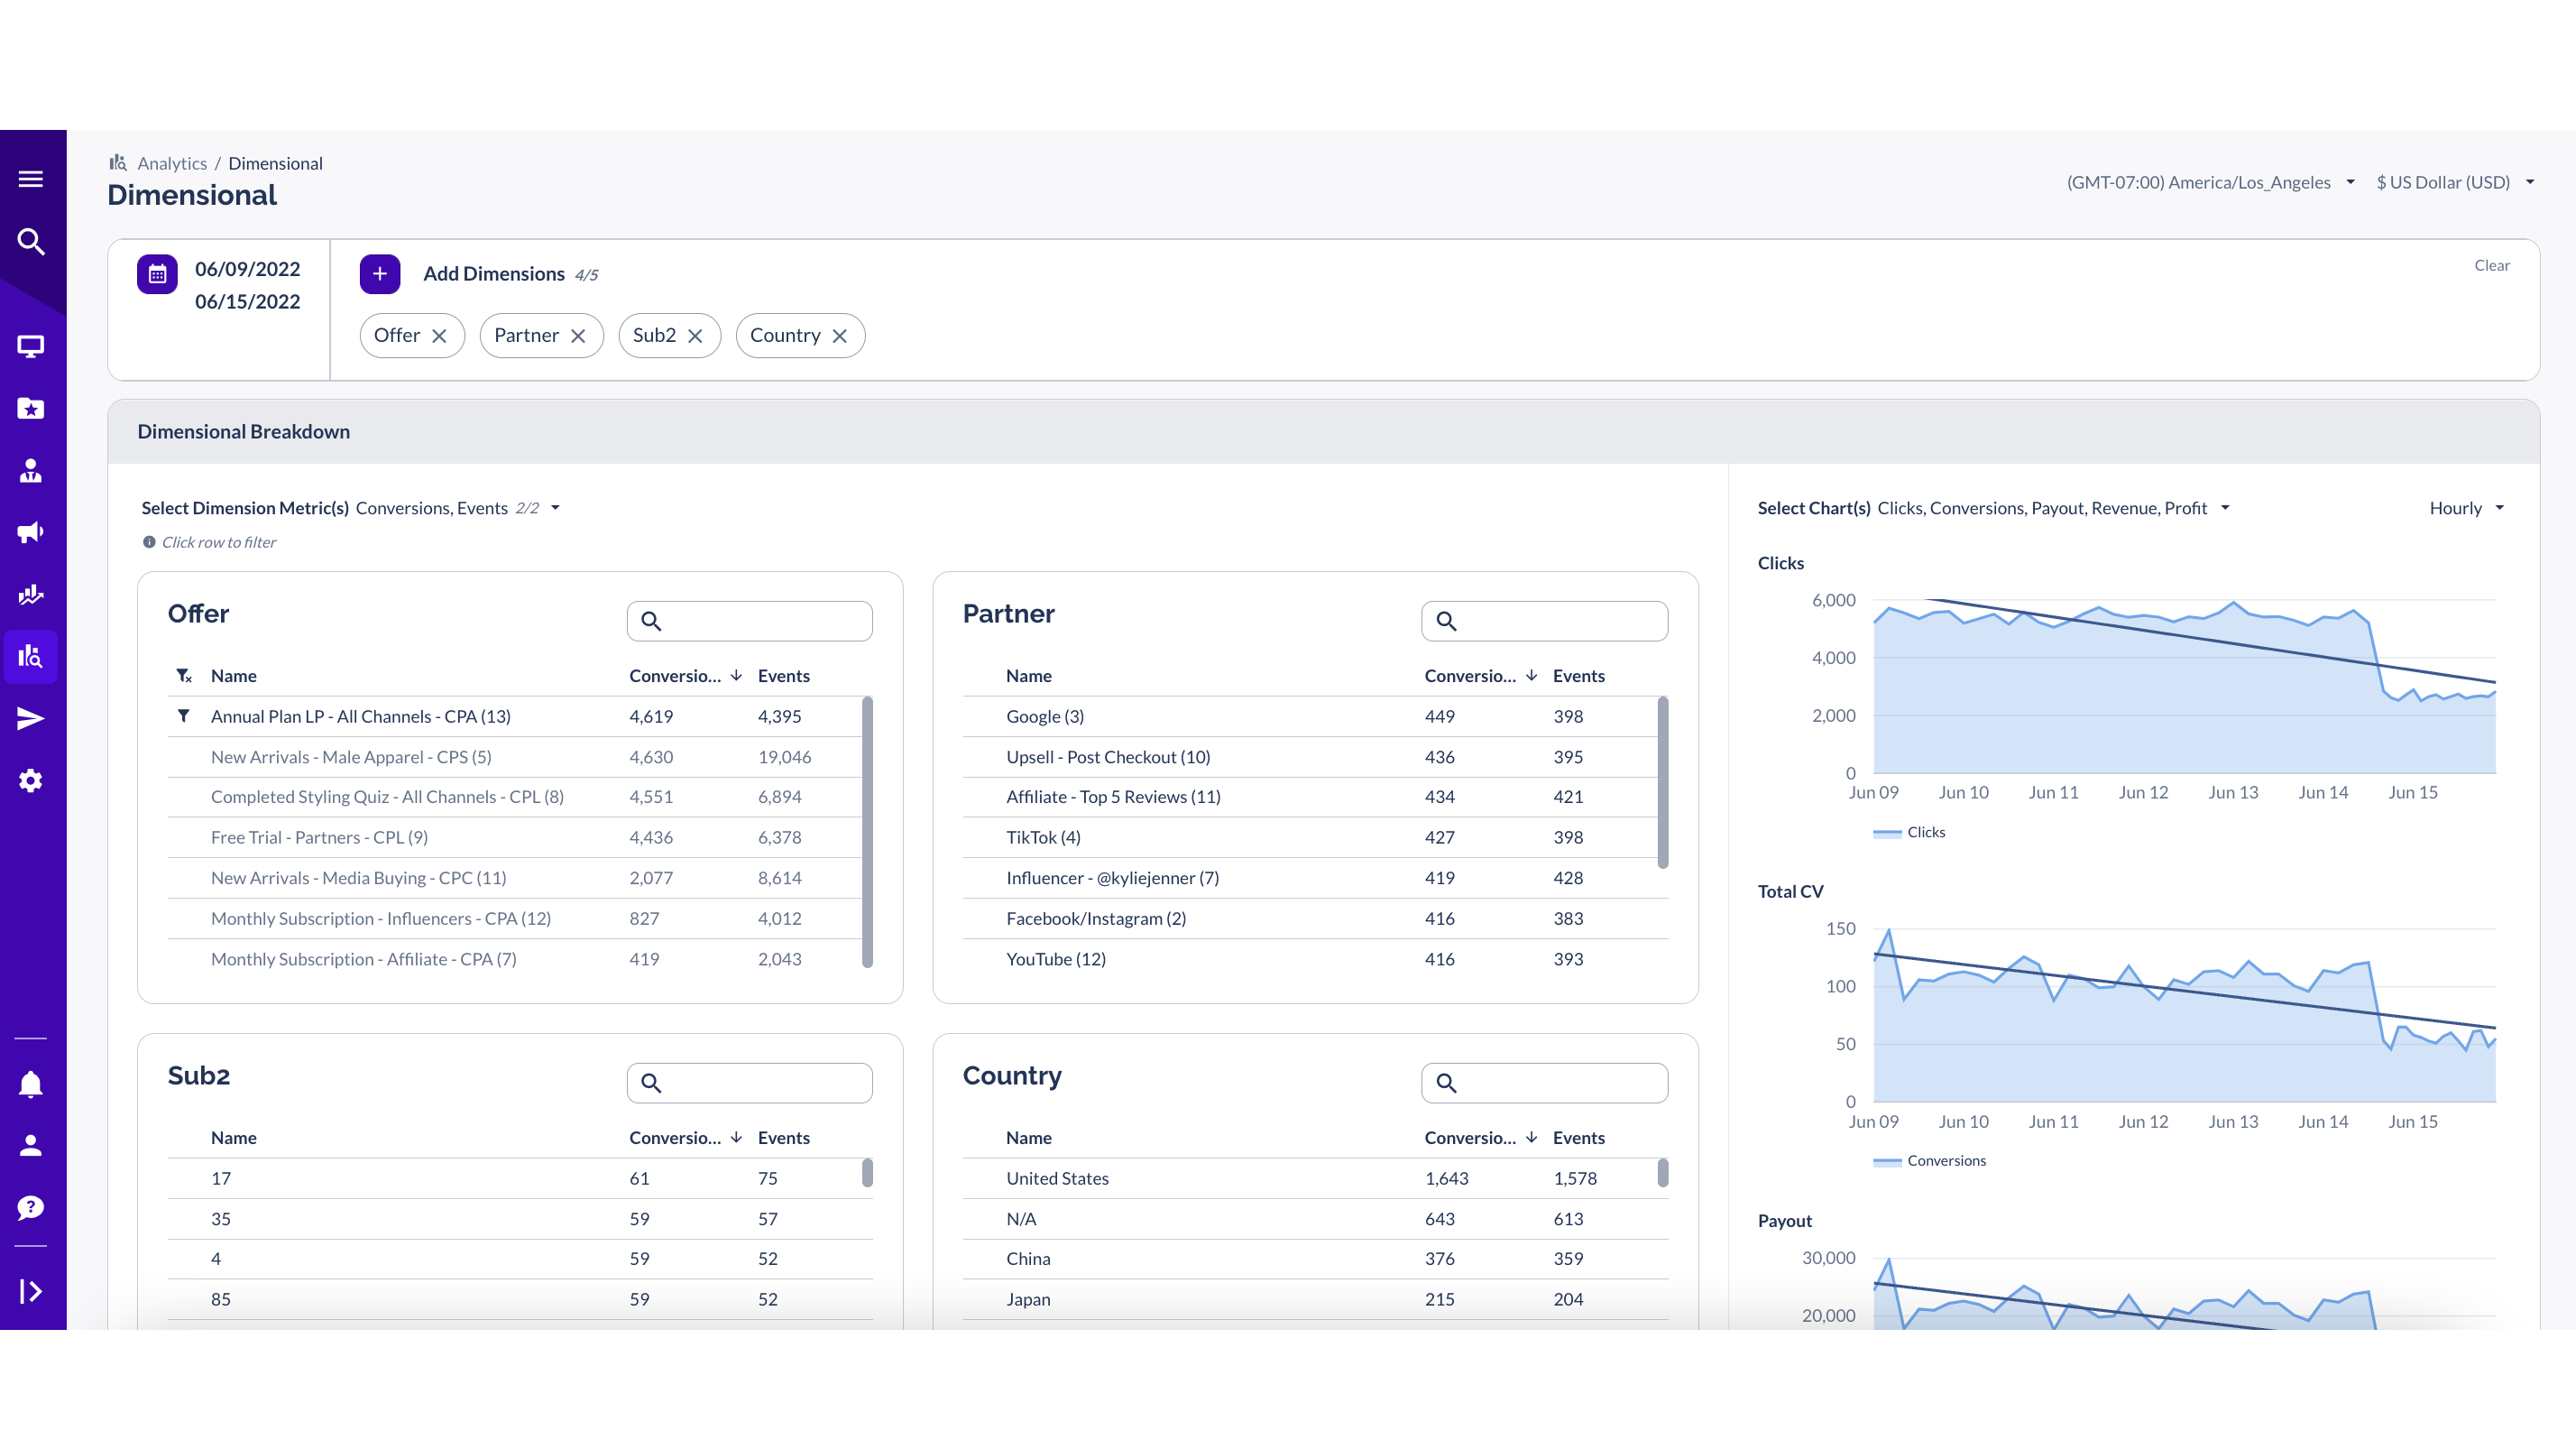Click the help question mark icon
2576x1449 pixels.
31,1207
